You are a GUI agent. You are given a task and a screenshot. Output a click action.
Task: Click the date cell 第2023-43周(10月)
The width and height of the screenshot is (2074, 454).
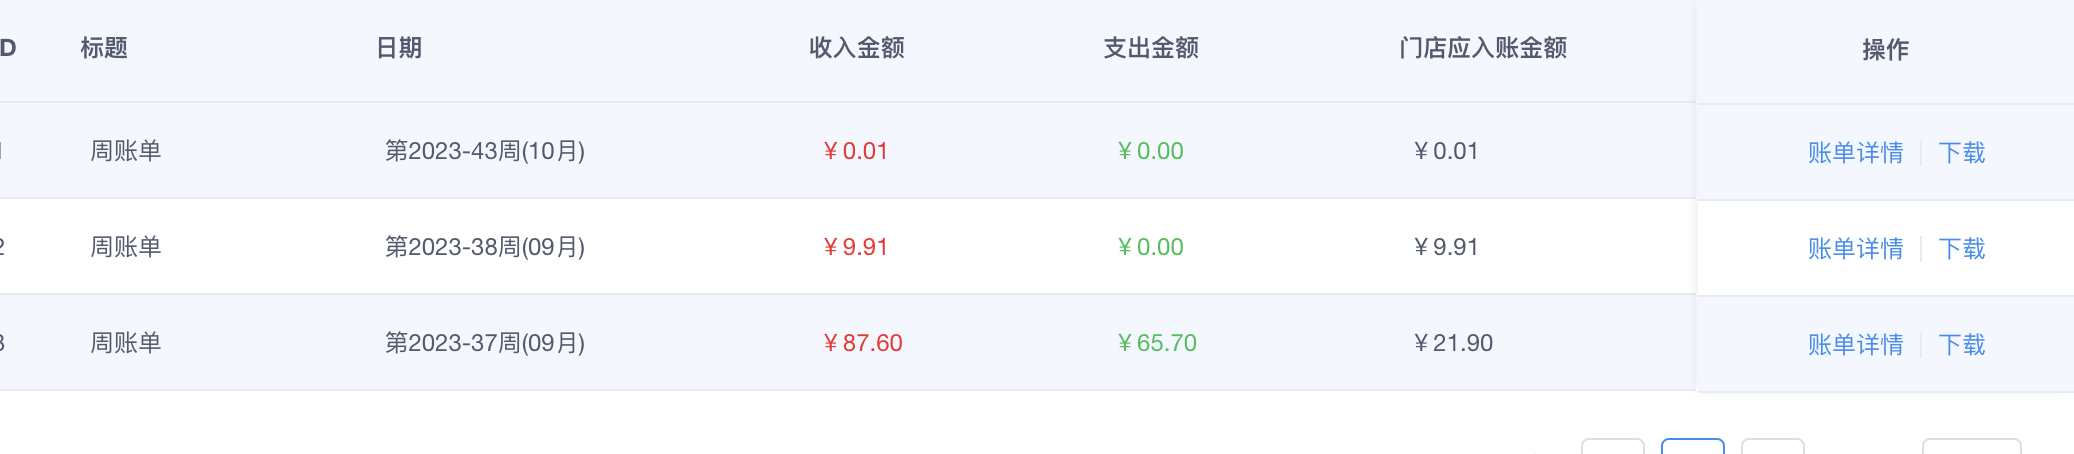click(x=485, y=151)
